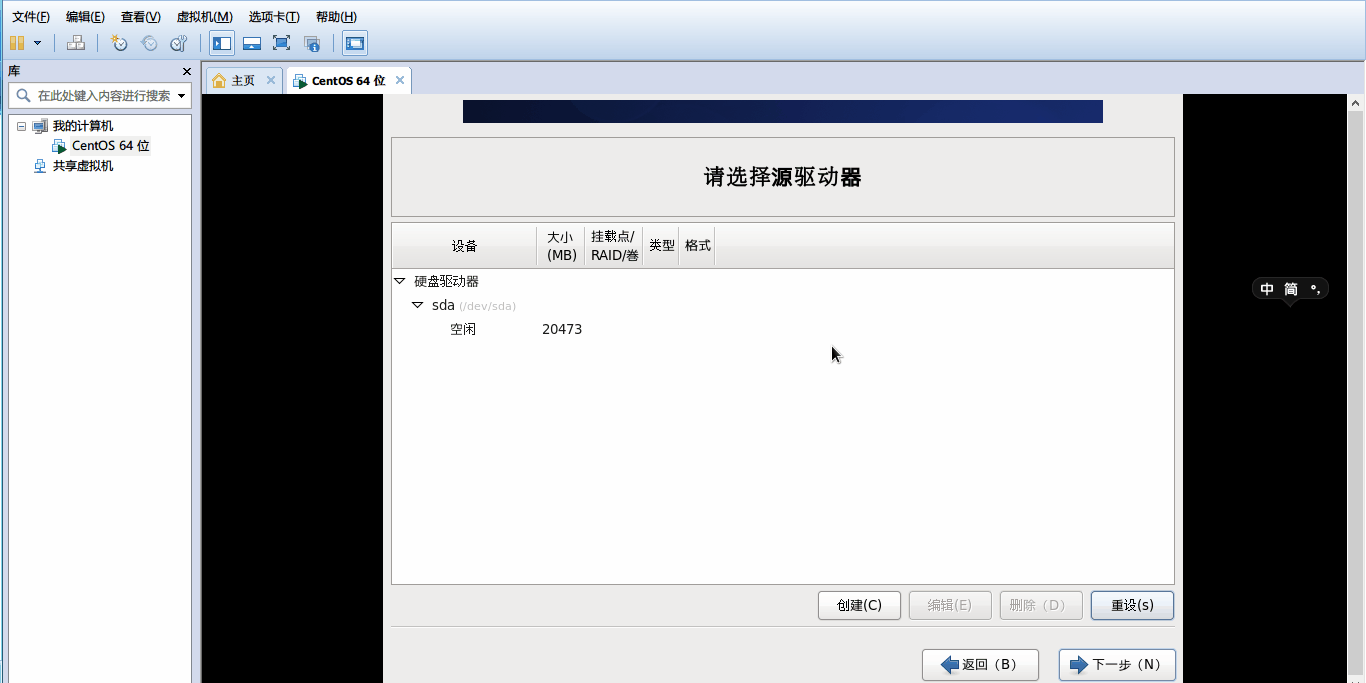Open the 虚拟机 menu
This screenshot has width=1366, height=683.
point(203,16)
